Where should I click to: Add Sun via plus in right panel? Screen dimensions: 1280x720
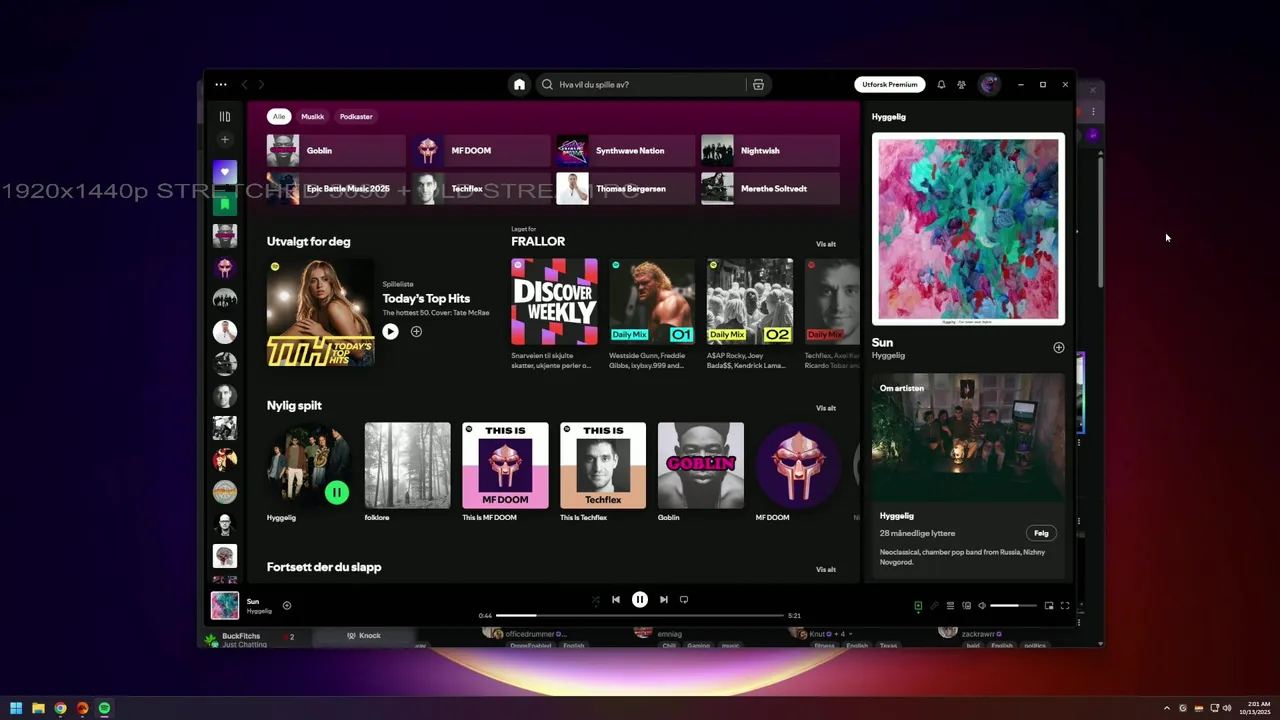1059,348
